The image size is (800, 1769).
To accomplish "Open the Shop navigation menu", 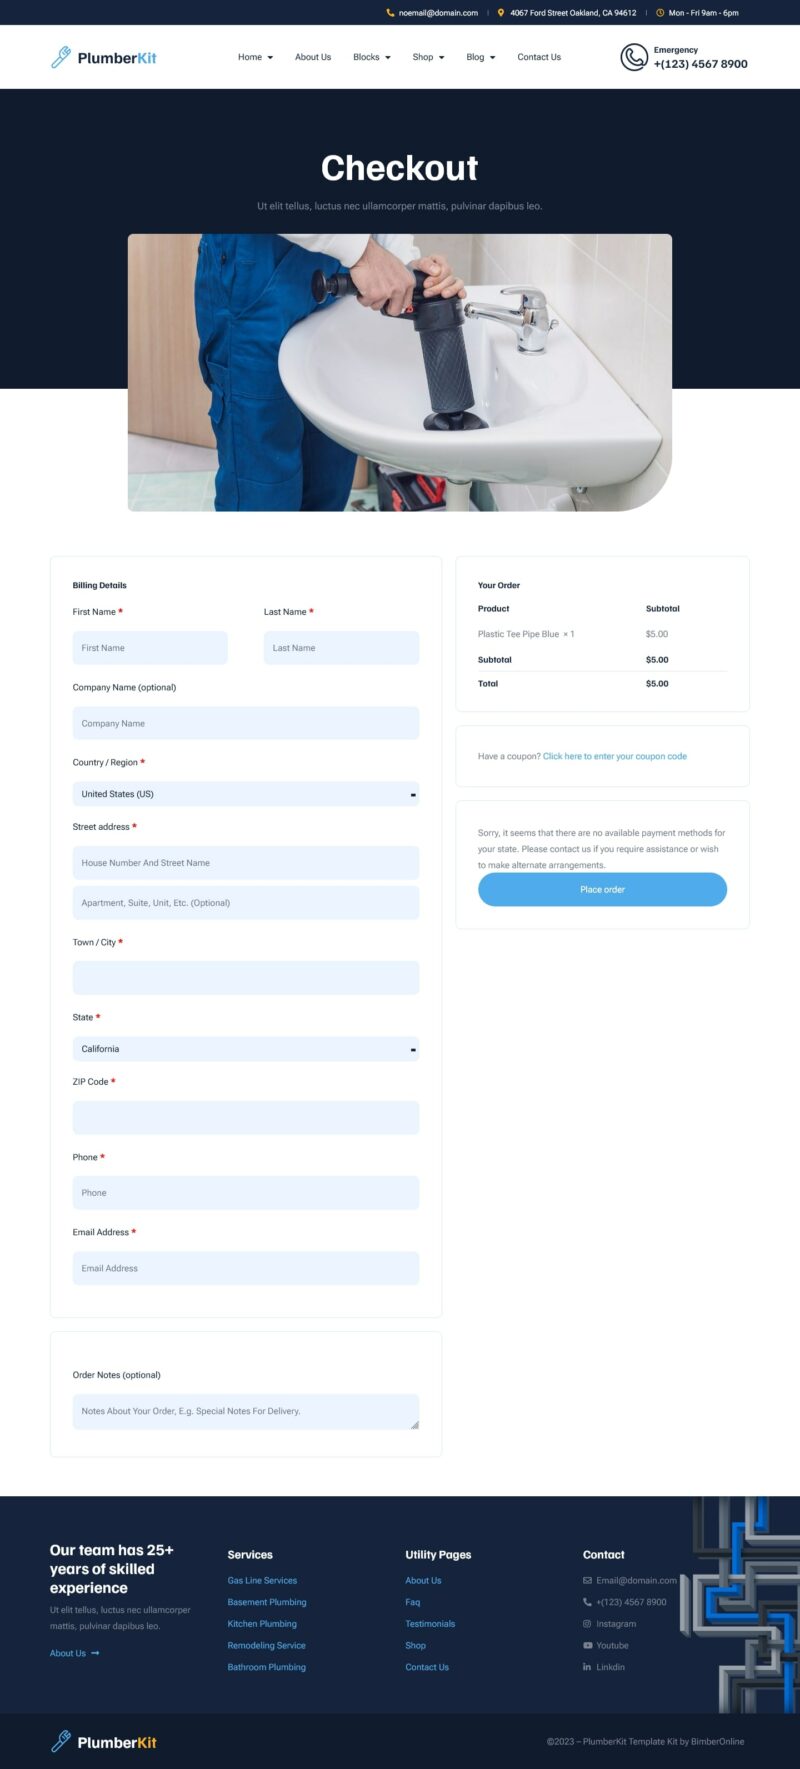I will pos(428,57).
